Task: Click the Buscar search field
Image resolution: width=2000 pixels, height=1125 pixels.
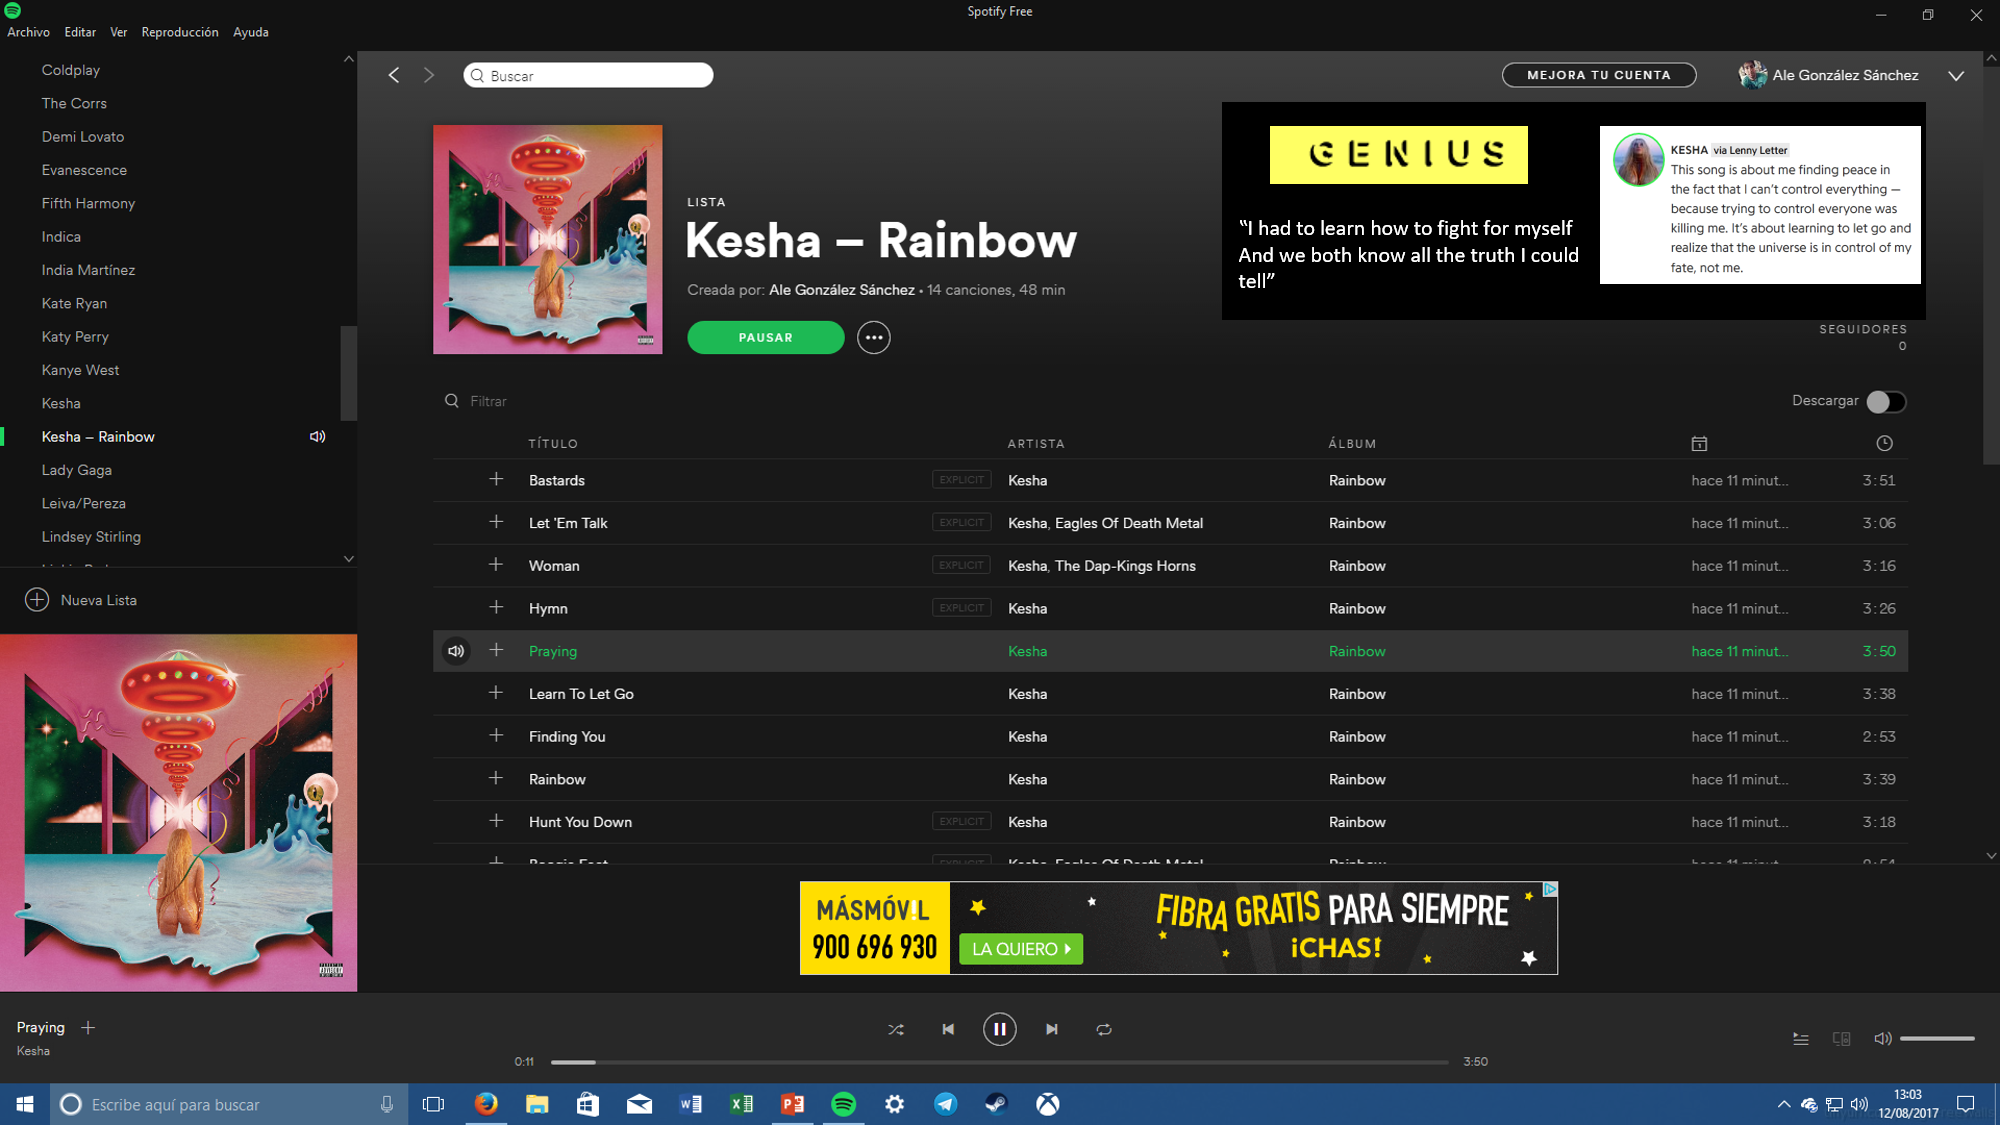Action: [588, 75]
